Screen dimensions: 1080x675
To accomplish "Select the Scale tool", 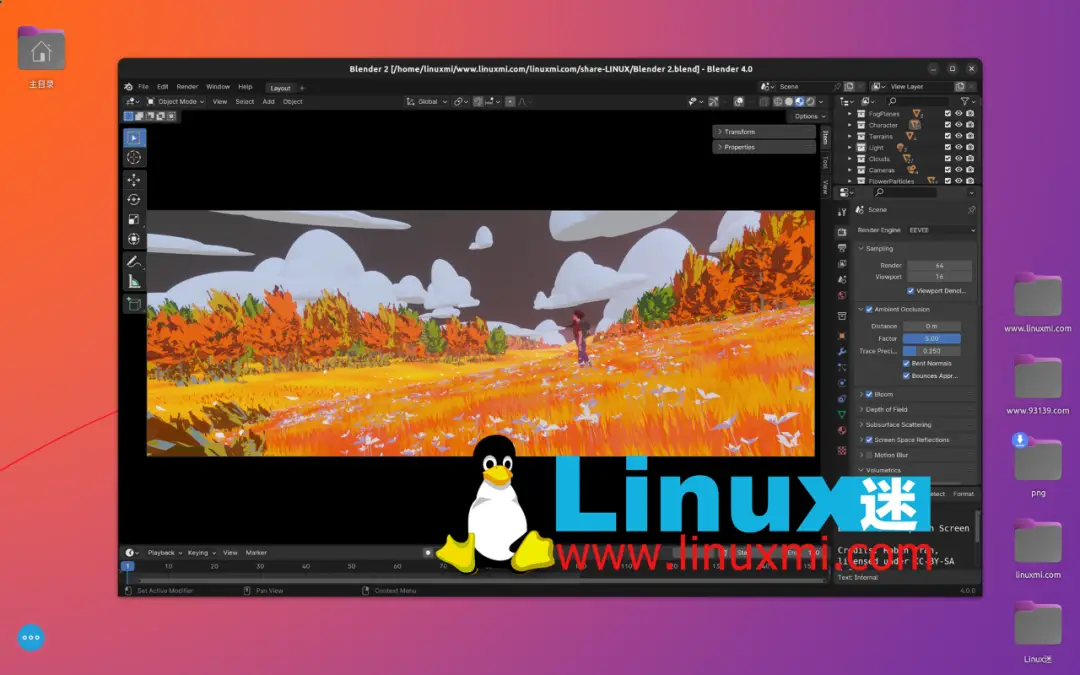I will click(x=134, y=220).
